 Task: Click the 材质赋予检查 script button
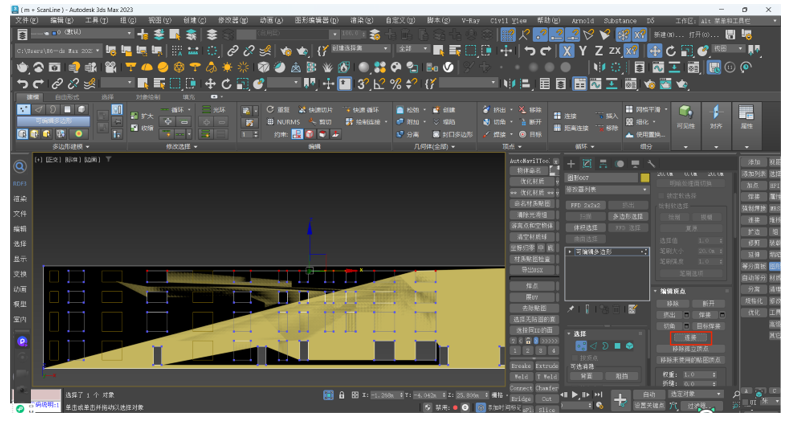click(532, 259)
